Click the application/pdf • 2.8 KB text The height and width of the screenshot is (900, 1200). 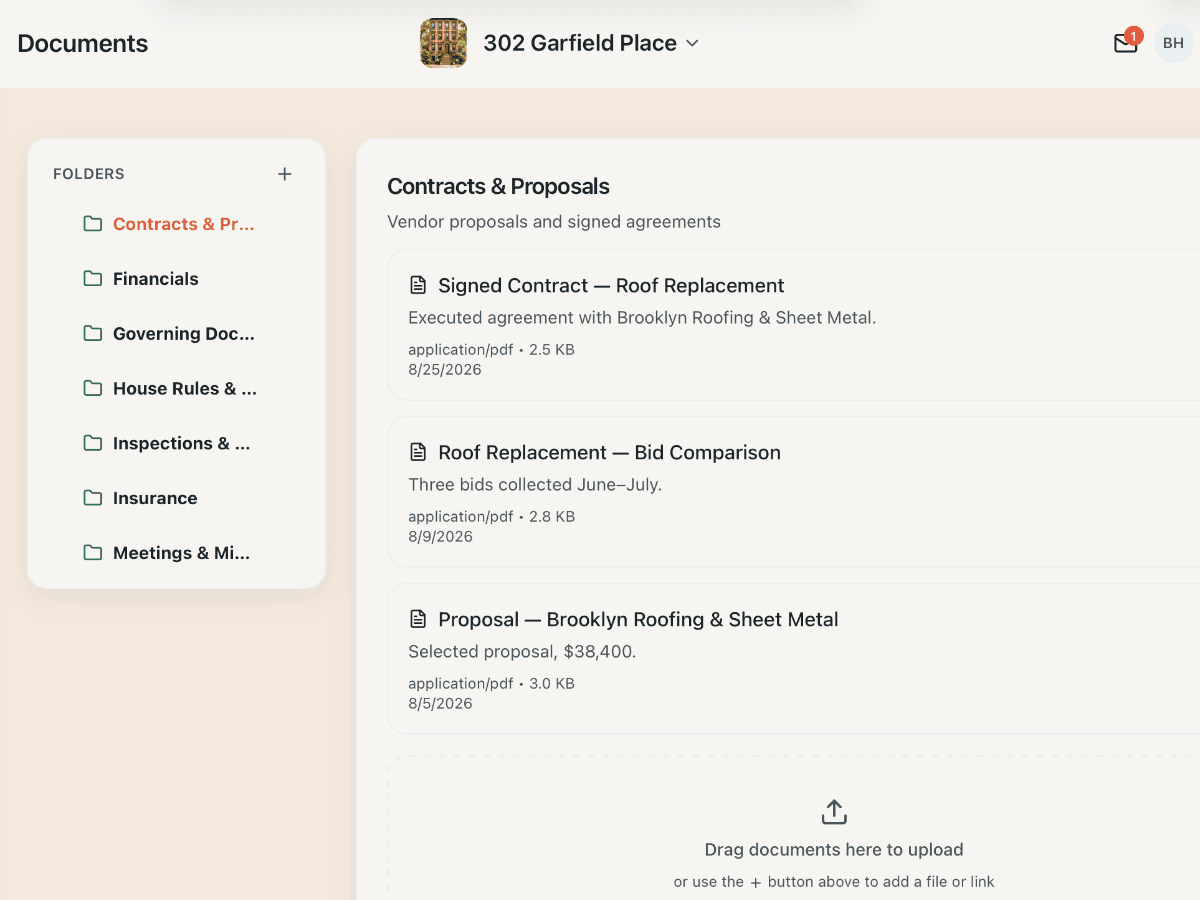[492, 517]
